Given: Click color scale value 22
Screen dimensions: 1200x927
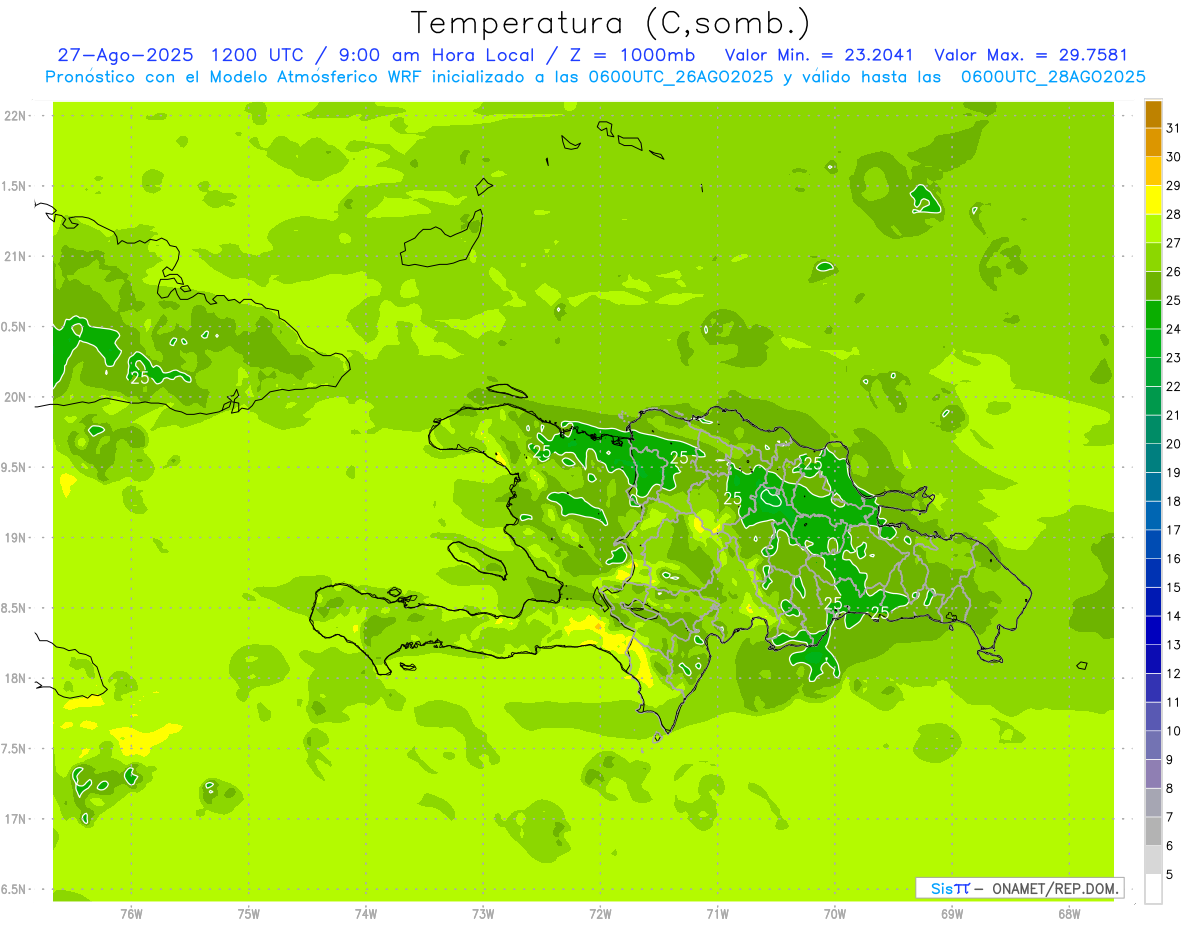Looking at the screenshot, I should point(1173,387).
